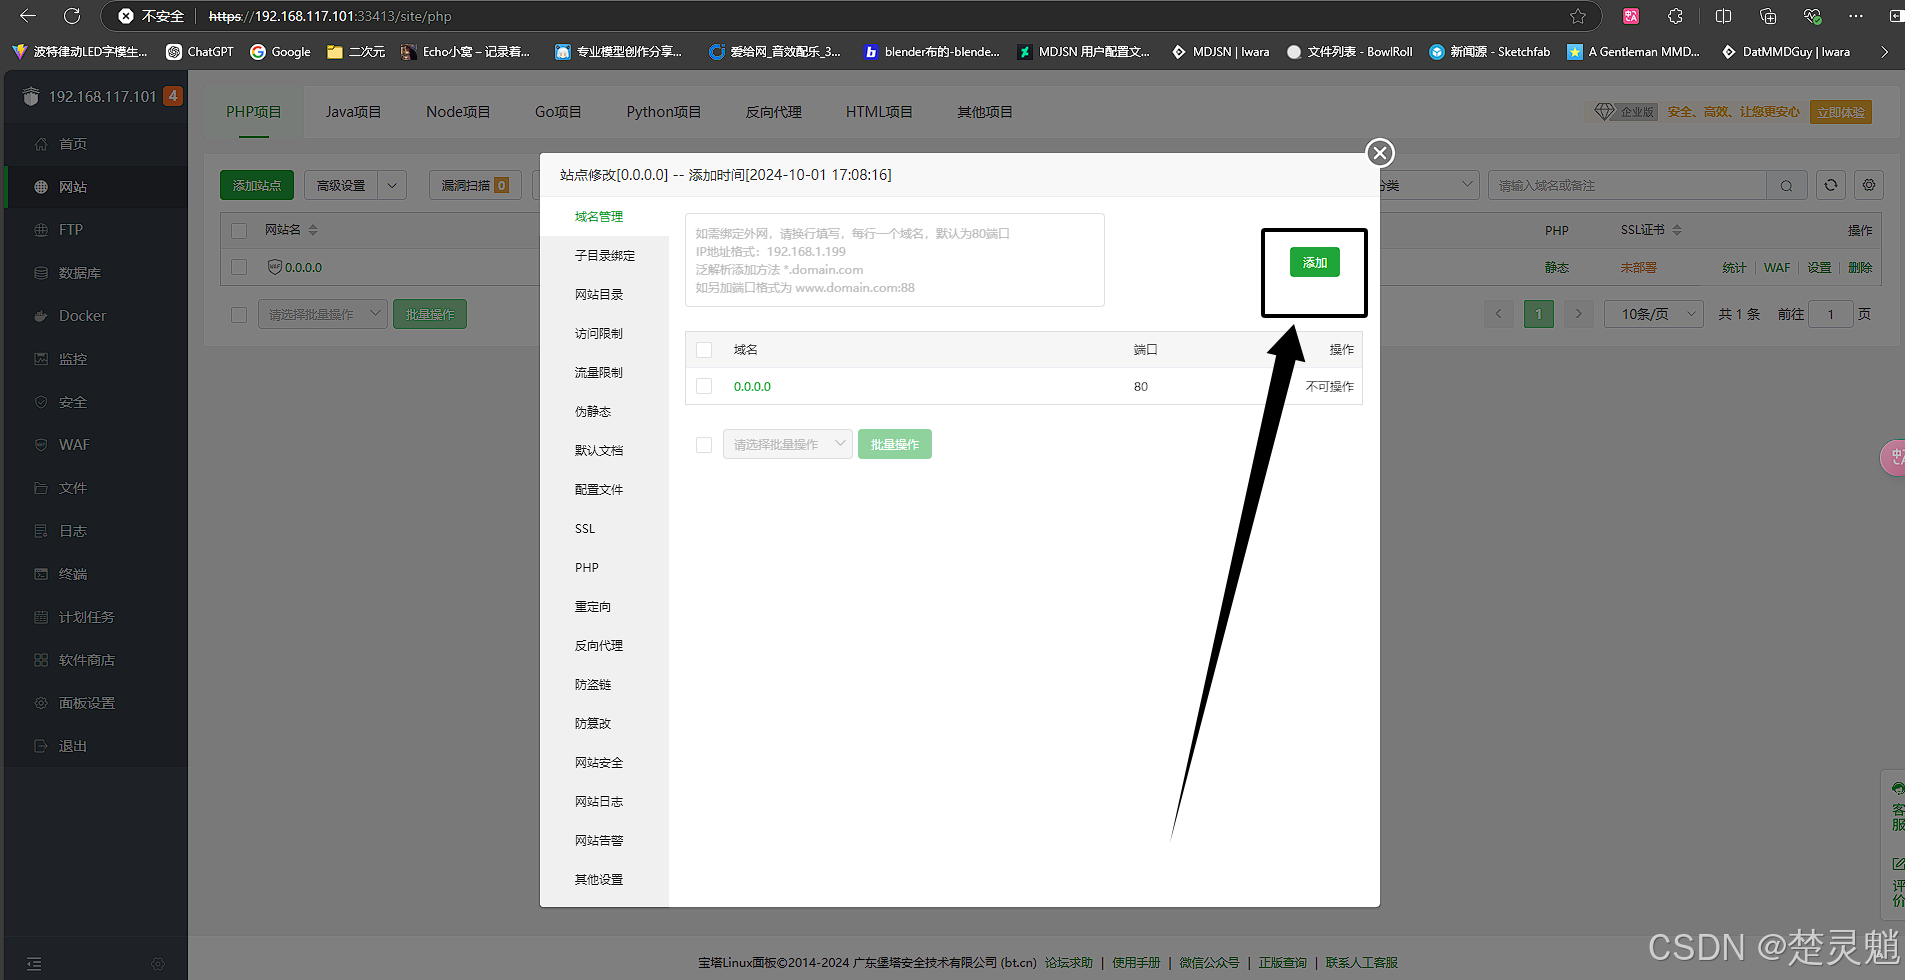The width and height of the screenshot is (1905, 980).
Task: Open browser split screen icon
Action: click(x=1723, y=16)
